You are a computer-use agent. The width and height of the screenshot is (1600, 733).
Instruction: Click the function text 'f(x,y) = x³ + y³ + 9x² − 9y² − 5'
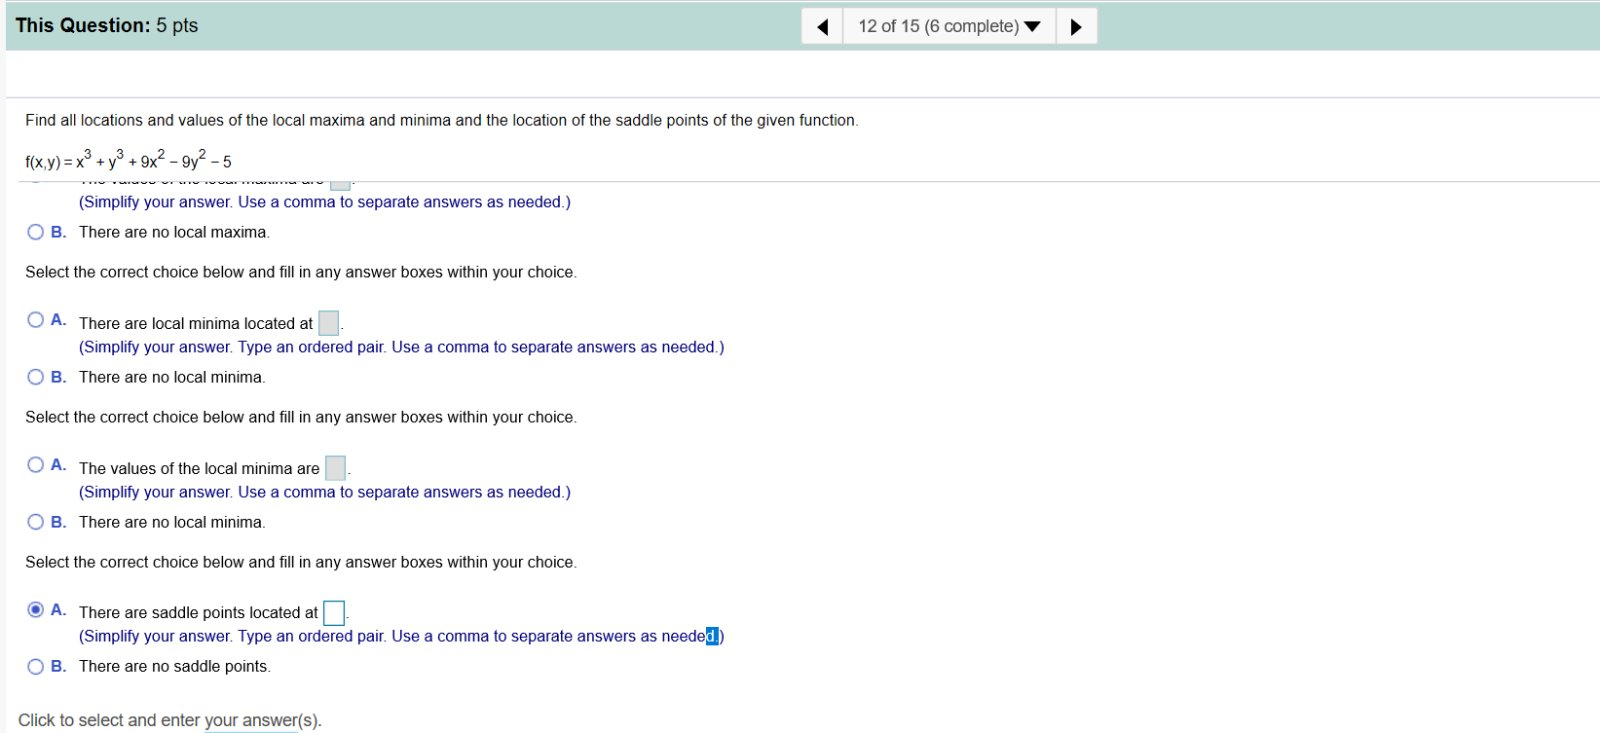tap(128, 160)
